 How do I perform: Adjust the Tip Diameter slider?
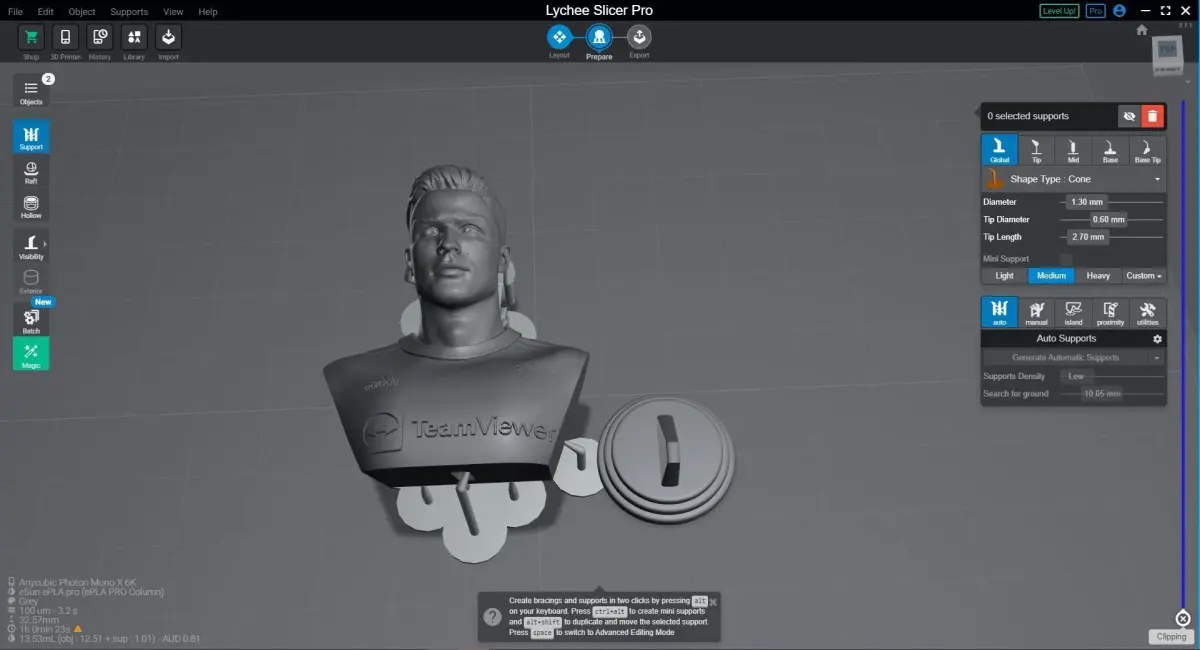[1109, 220]
